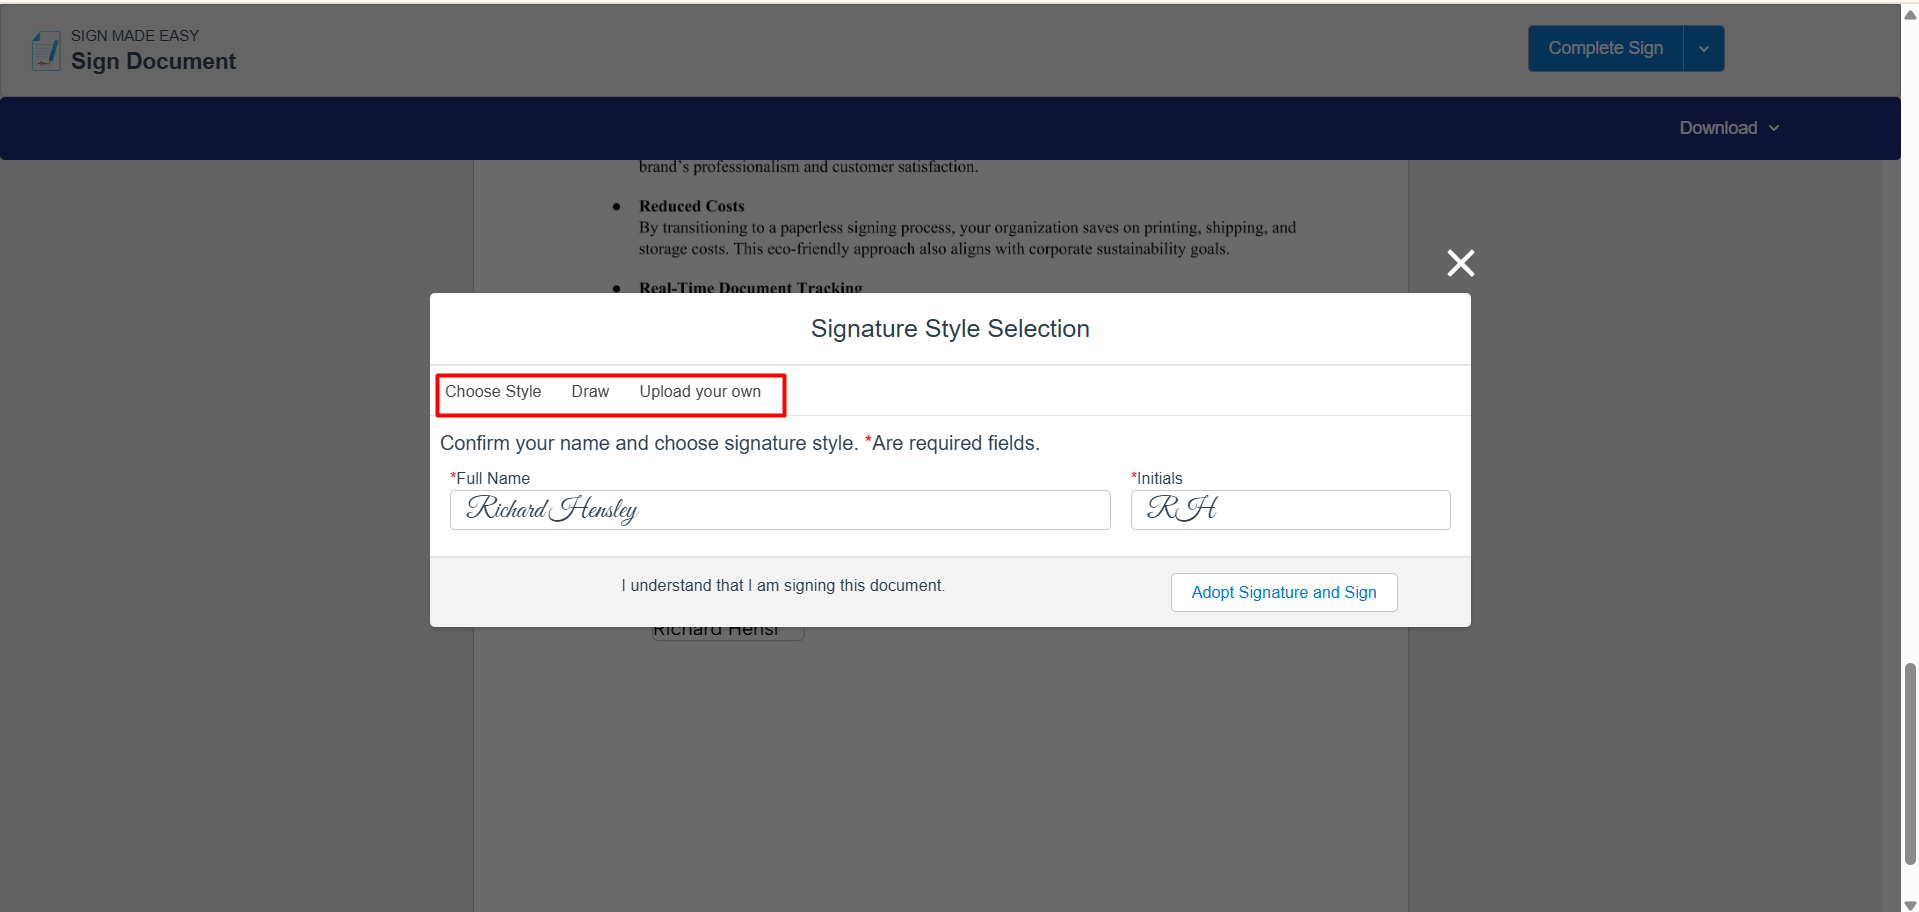Switch to the Draw tab
This screenshot has height=912, width=1919.
590,392
